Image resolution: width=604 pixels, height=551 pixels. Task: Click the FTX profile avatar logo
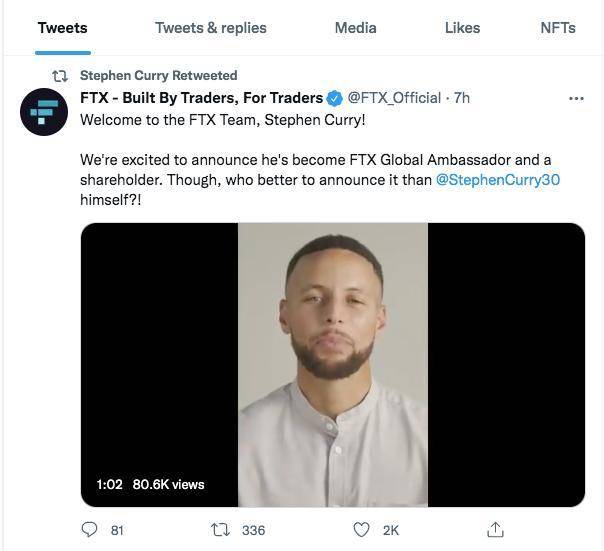(44, 112)
